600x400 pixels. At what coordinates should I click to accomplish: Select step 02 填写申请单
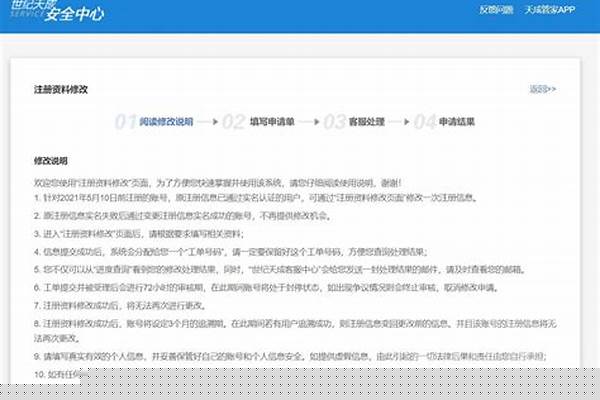pyautogui.click(x=258, y=122)
